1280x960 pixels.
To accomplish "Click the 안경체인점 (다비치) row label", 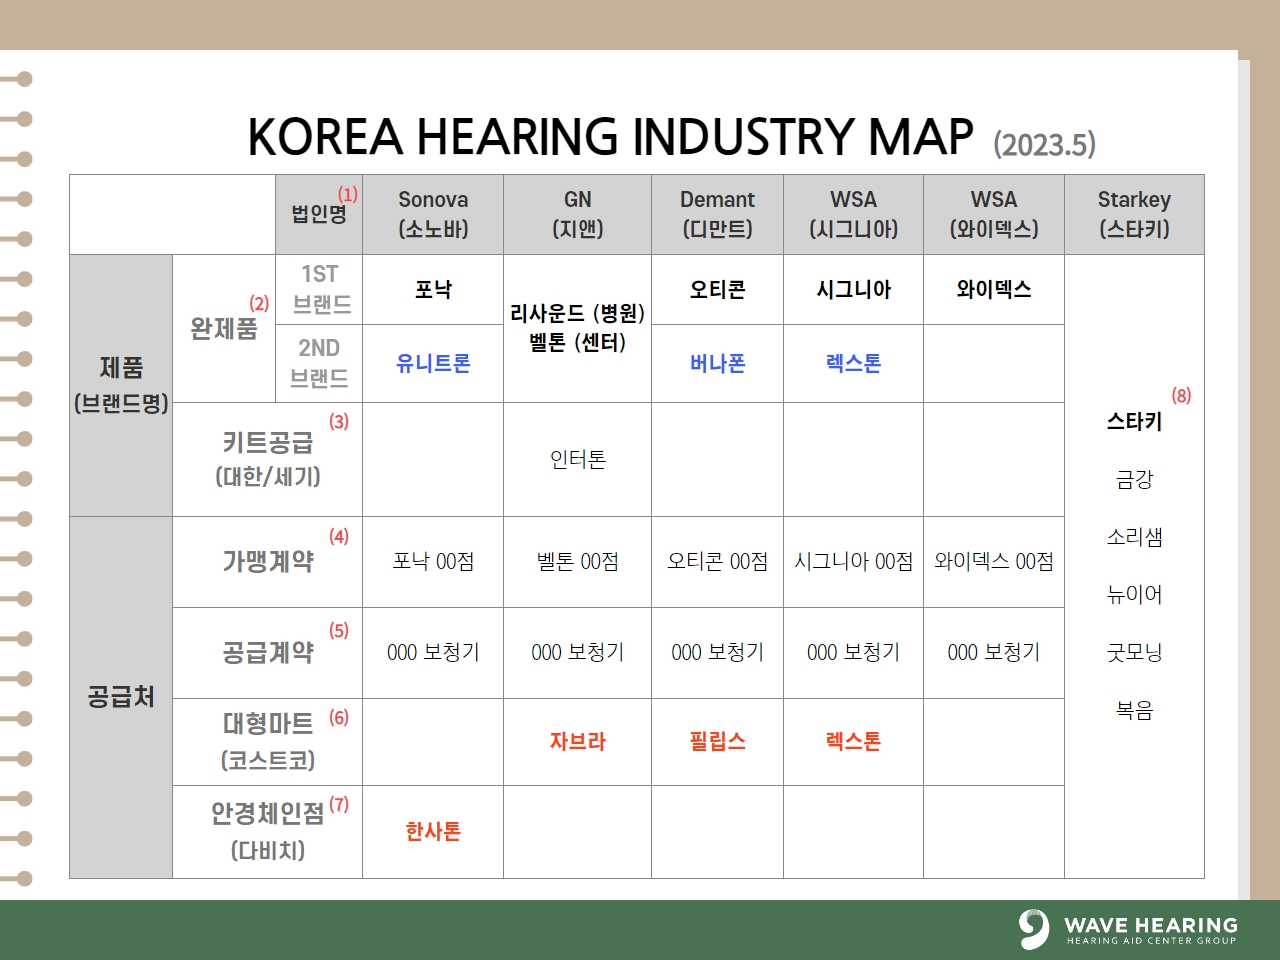I will [268, 832].
